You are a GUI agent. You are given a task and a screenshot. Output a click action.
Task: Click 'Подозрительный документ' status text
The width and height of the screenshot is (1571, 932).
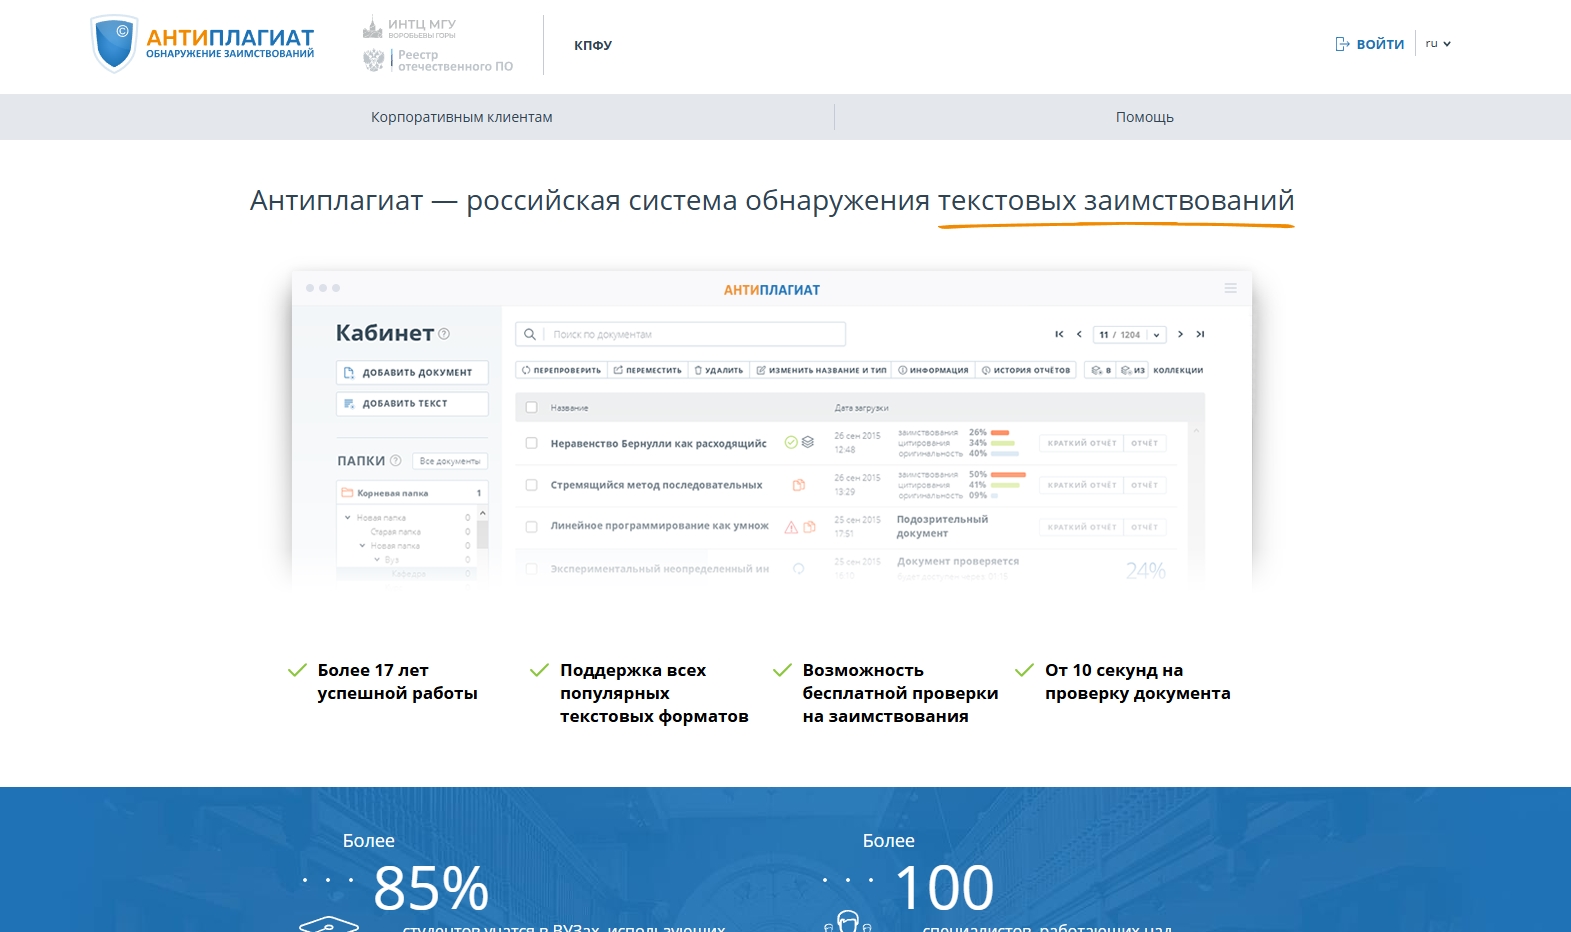pyautogui.click(x=942, y=526)
